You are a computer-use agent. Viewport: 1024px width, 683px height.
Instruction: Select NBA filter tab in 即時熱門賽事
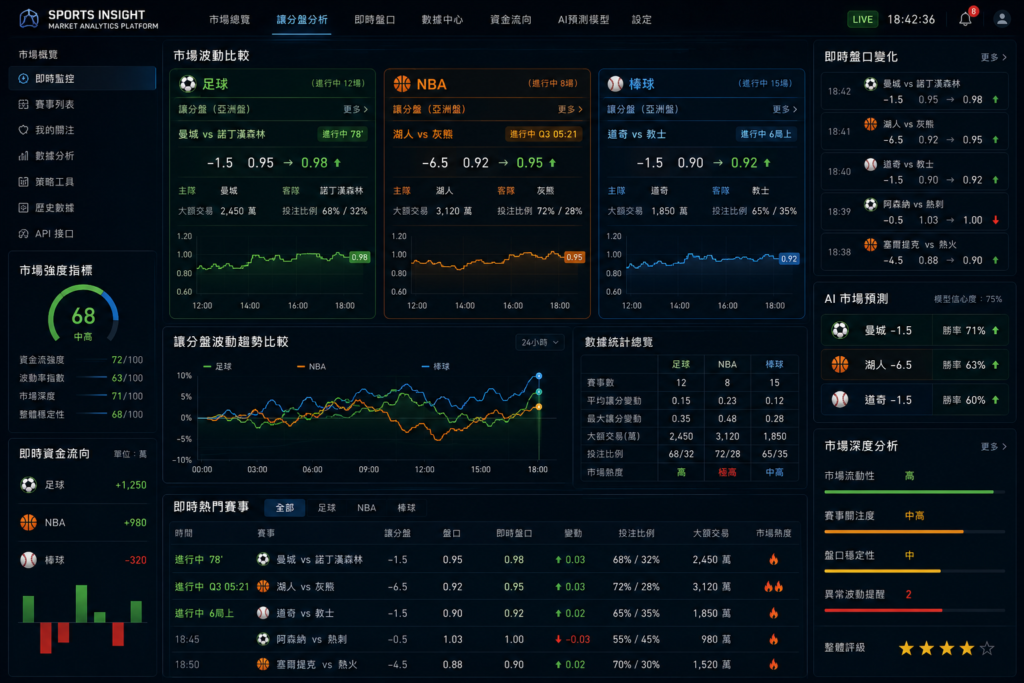pyautogui.click(x=366, y=507)
